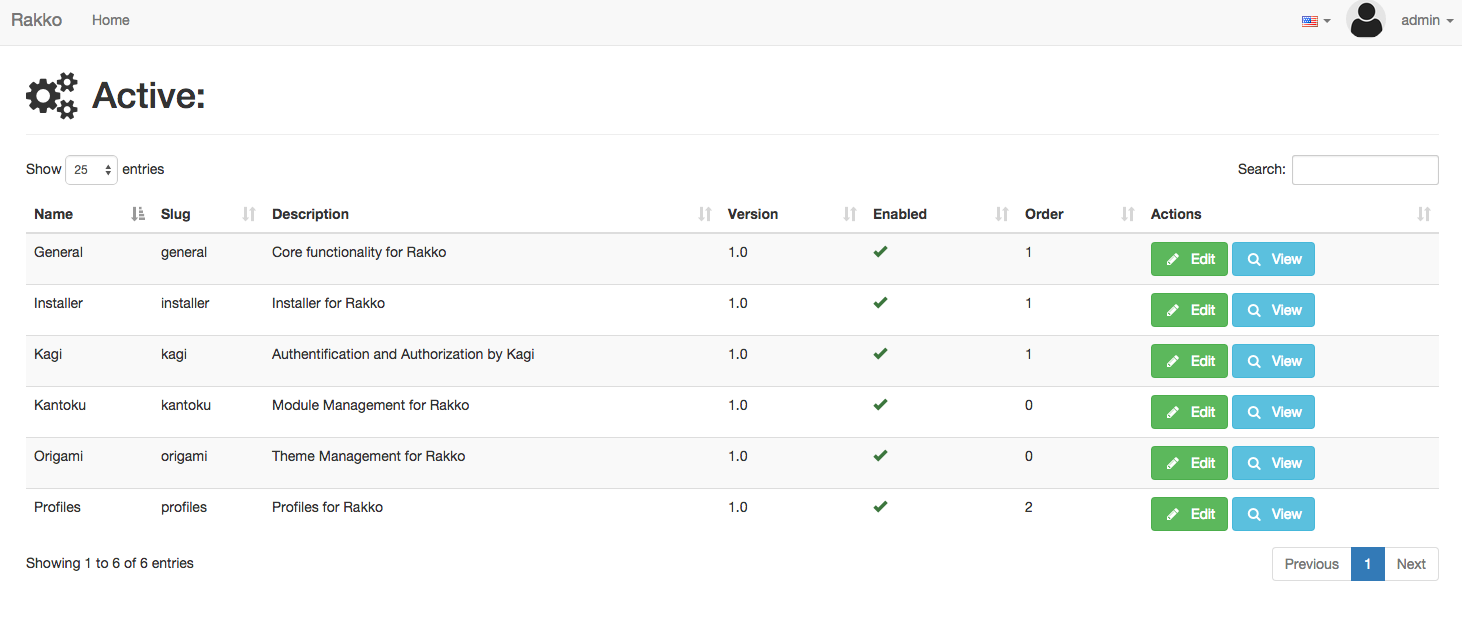Click the gears icon beside Active heading

pos(52,96)
